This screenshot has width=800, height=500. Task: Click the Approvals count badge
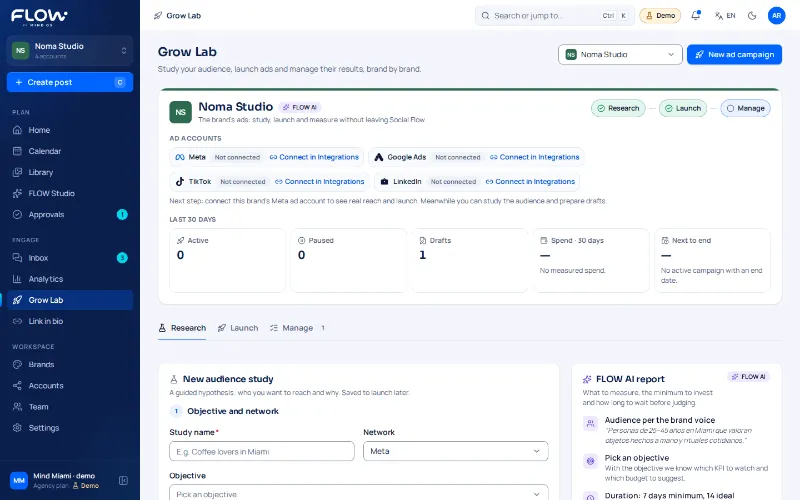(122, 214)
